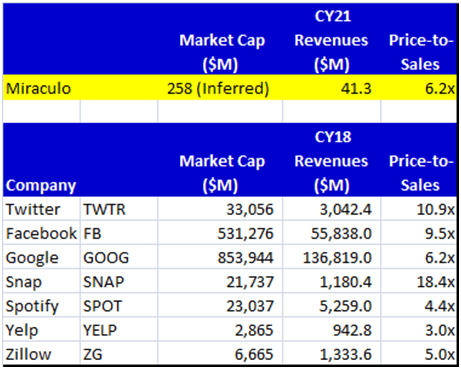
Task: Select Zillow's 6,665 market cap cell
Action: click(x=220, y=354)
